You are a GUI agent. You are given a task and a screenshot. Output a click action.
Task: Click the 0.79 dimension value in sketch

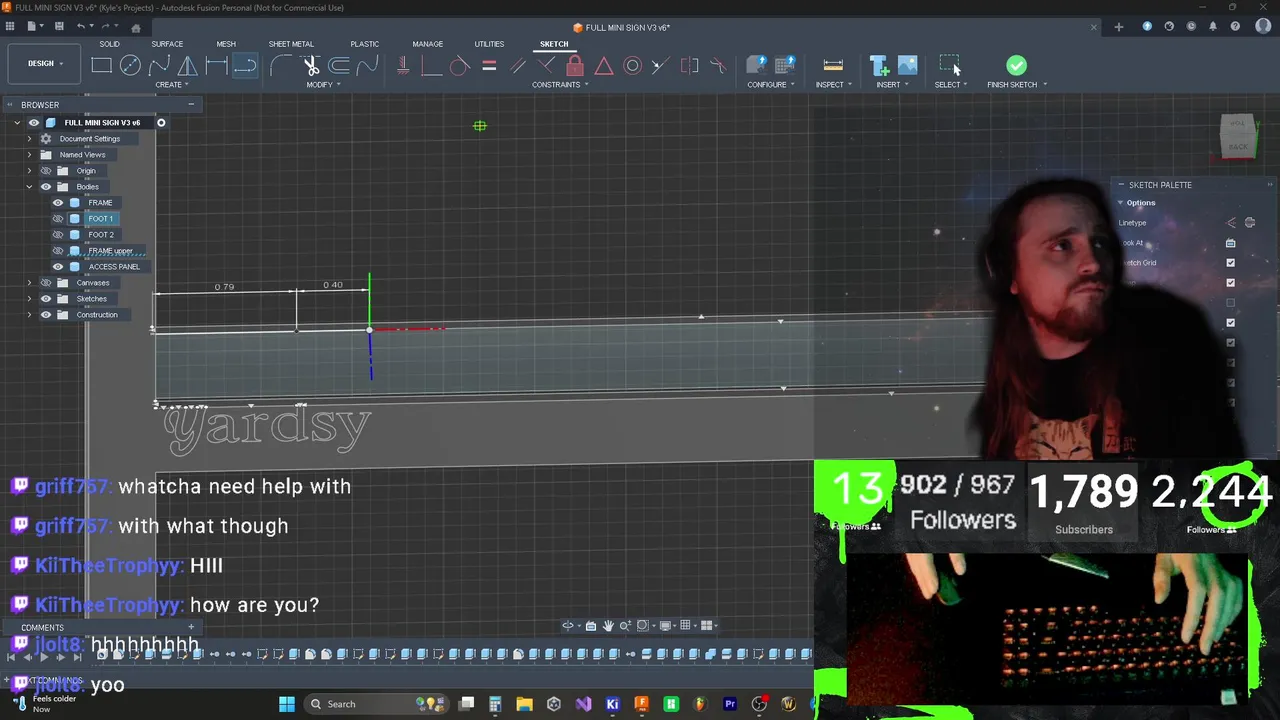(x=224, y=287)
